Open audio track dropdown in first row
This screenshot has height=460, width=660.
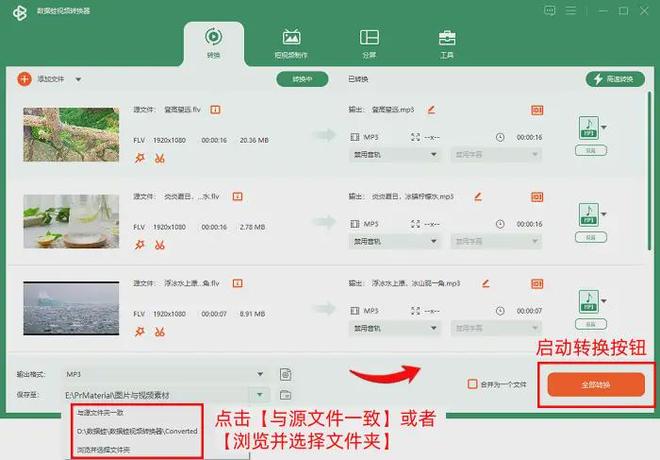tap(394, 155)
